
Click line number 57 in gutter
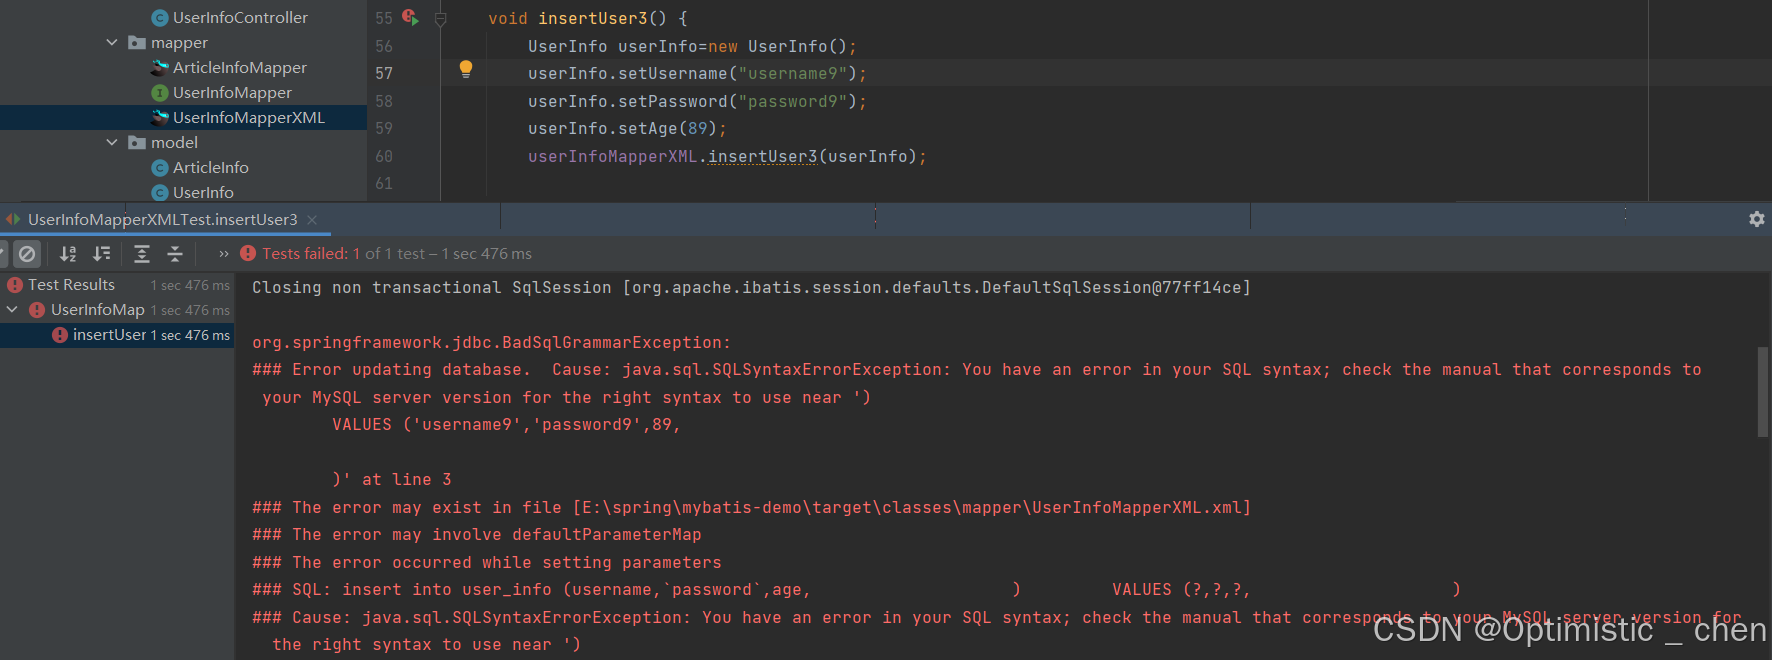point(384,74)
